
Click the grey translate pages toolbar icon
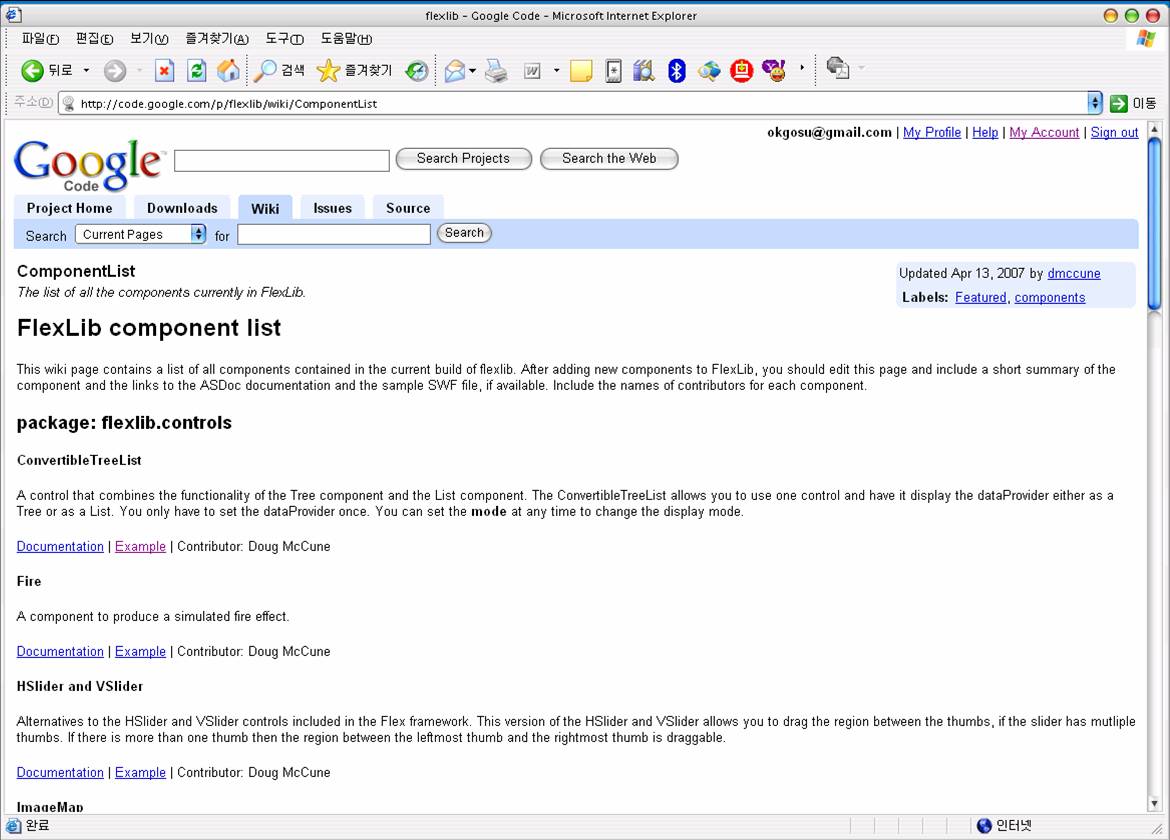coord(838,69)
